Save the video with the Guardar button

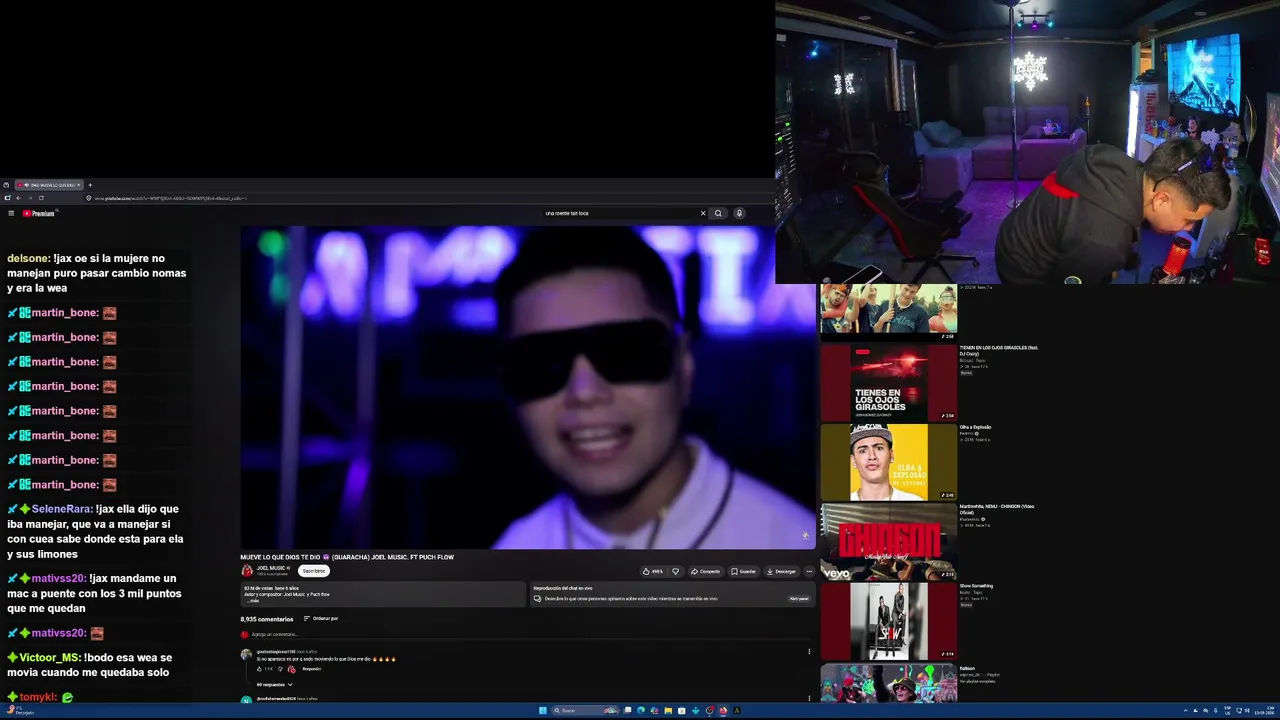[743, 571]
